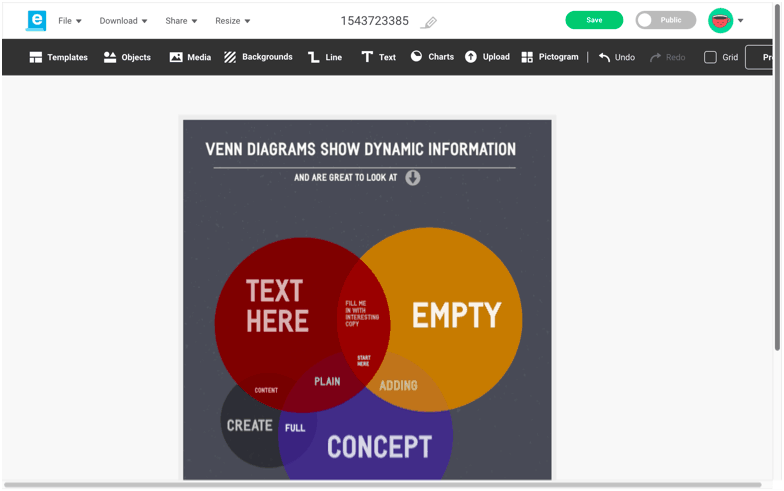784x491 pixels.
Task: Select the "START HERE" small text label
Action: pyautogui.click(x=364, y=361)
